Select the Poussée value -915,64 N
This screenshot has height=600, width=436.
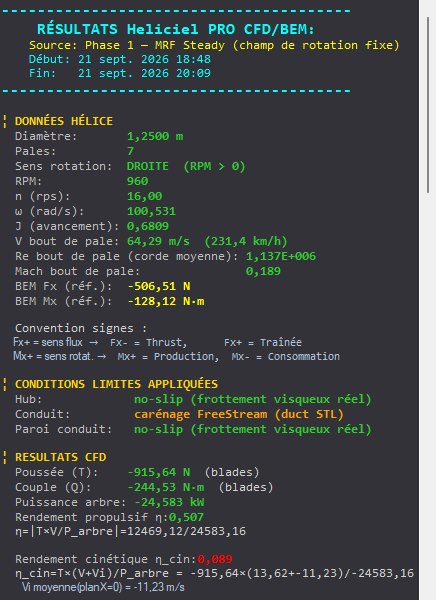pyautogui.click(x=159, y=472)
